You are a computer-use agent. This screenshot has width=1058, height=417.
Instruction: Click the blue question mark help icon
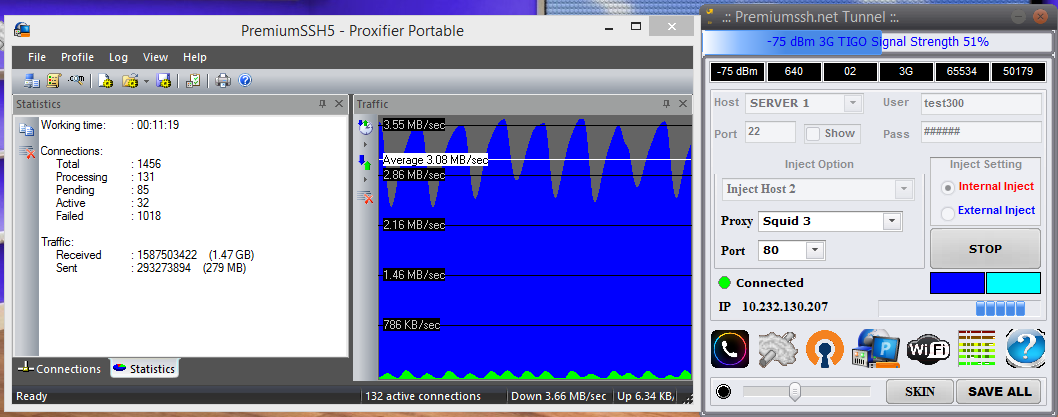coord(1025,349)
